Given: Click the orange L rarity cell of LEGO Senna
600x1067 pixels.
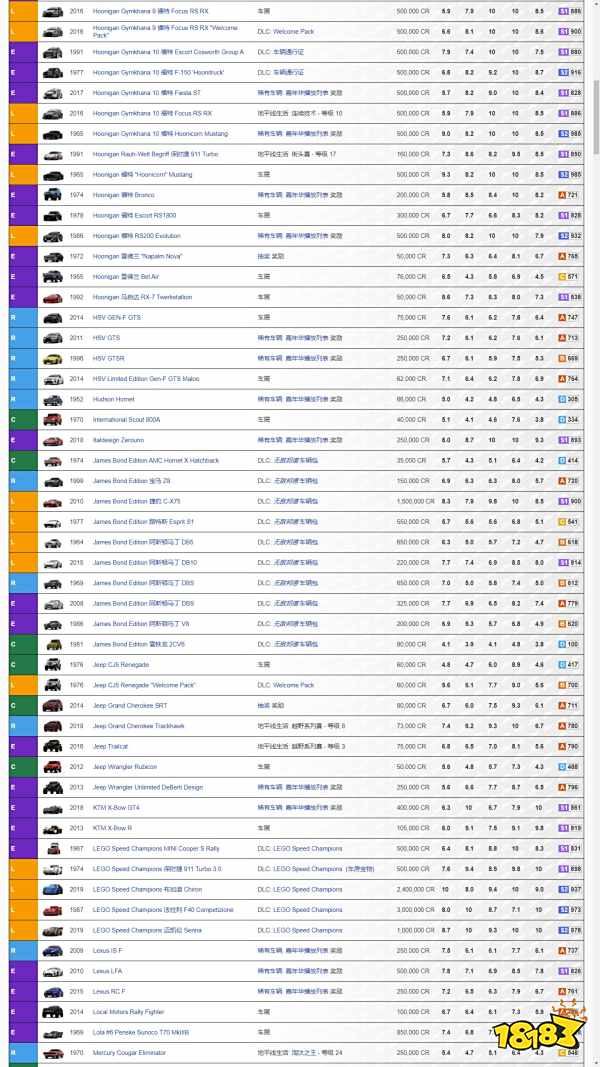Looking at the screenshot, I should 23,930.
